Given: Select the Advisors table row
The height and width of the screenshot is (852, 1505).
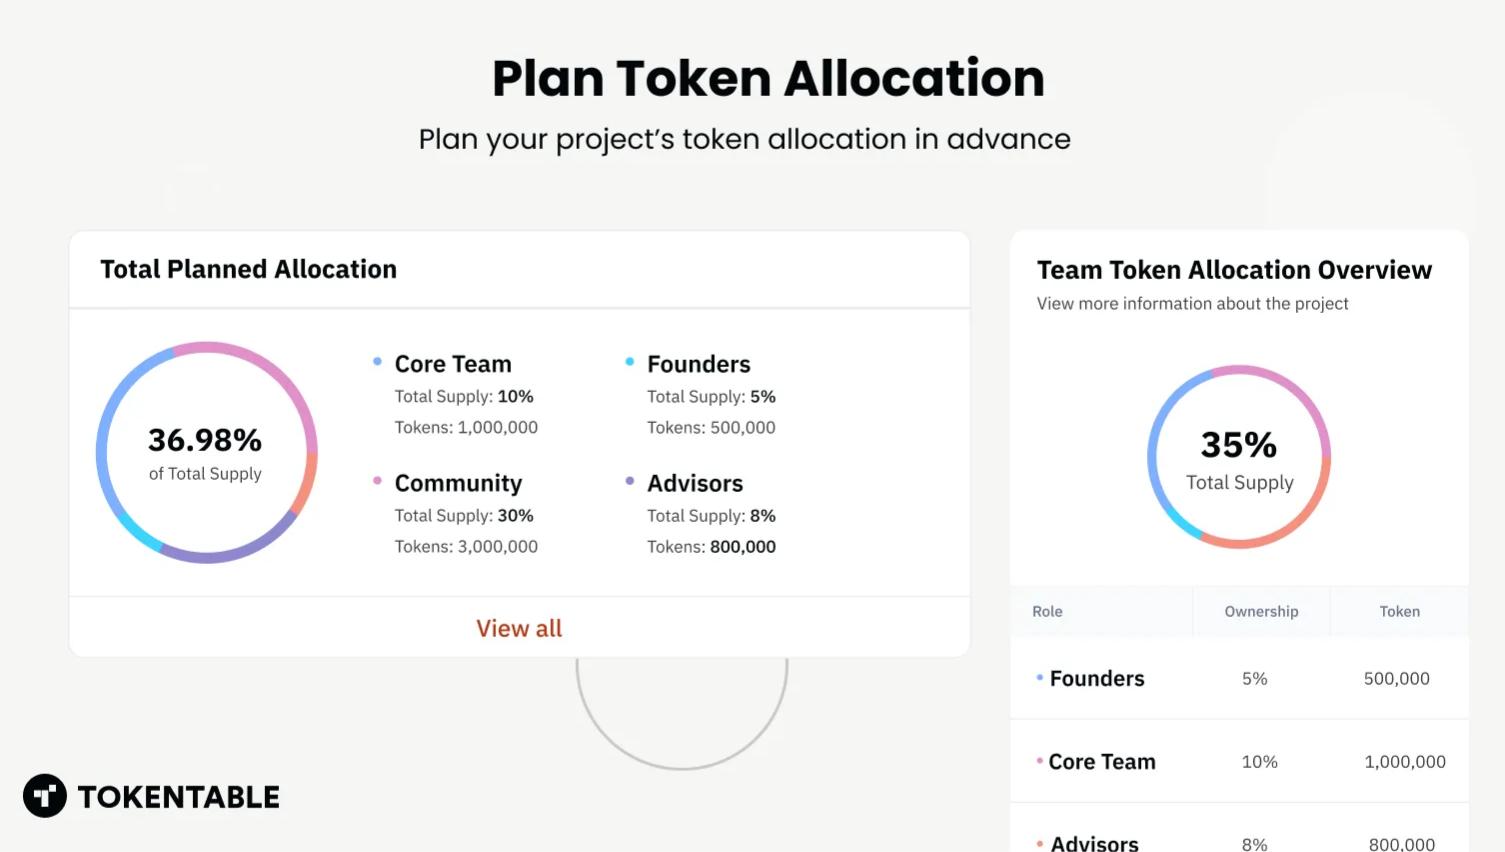Looking at the screenshot, I should [x=1239, y=838].
